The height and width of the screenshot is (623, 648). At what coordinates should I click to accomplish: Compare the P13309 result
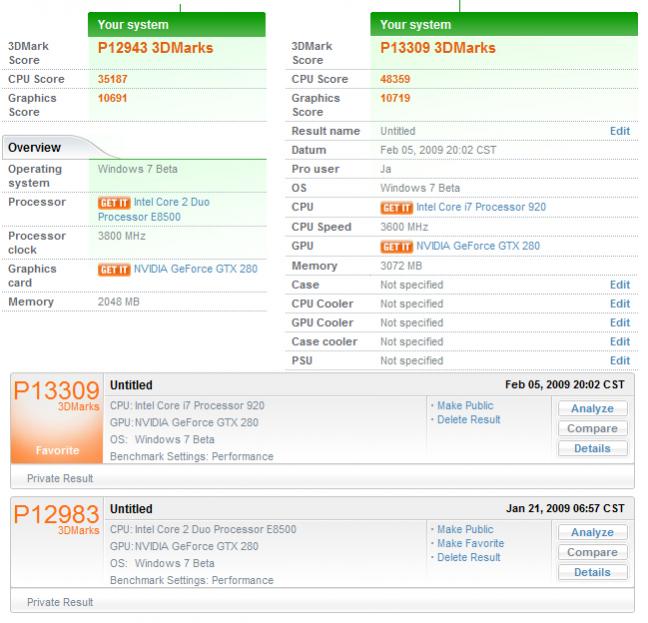point(592,428)
